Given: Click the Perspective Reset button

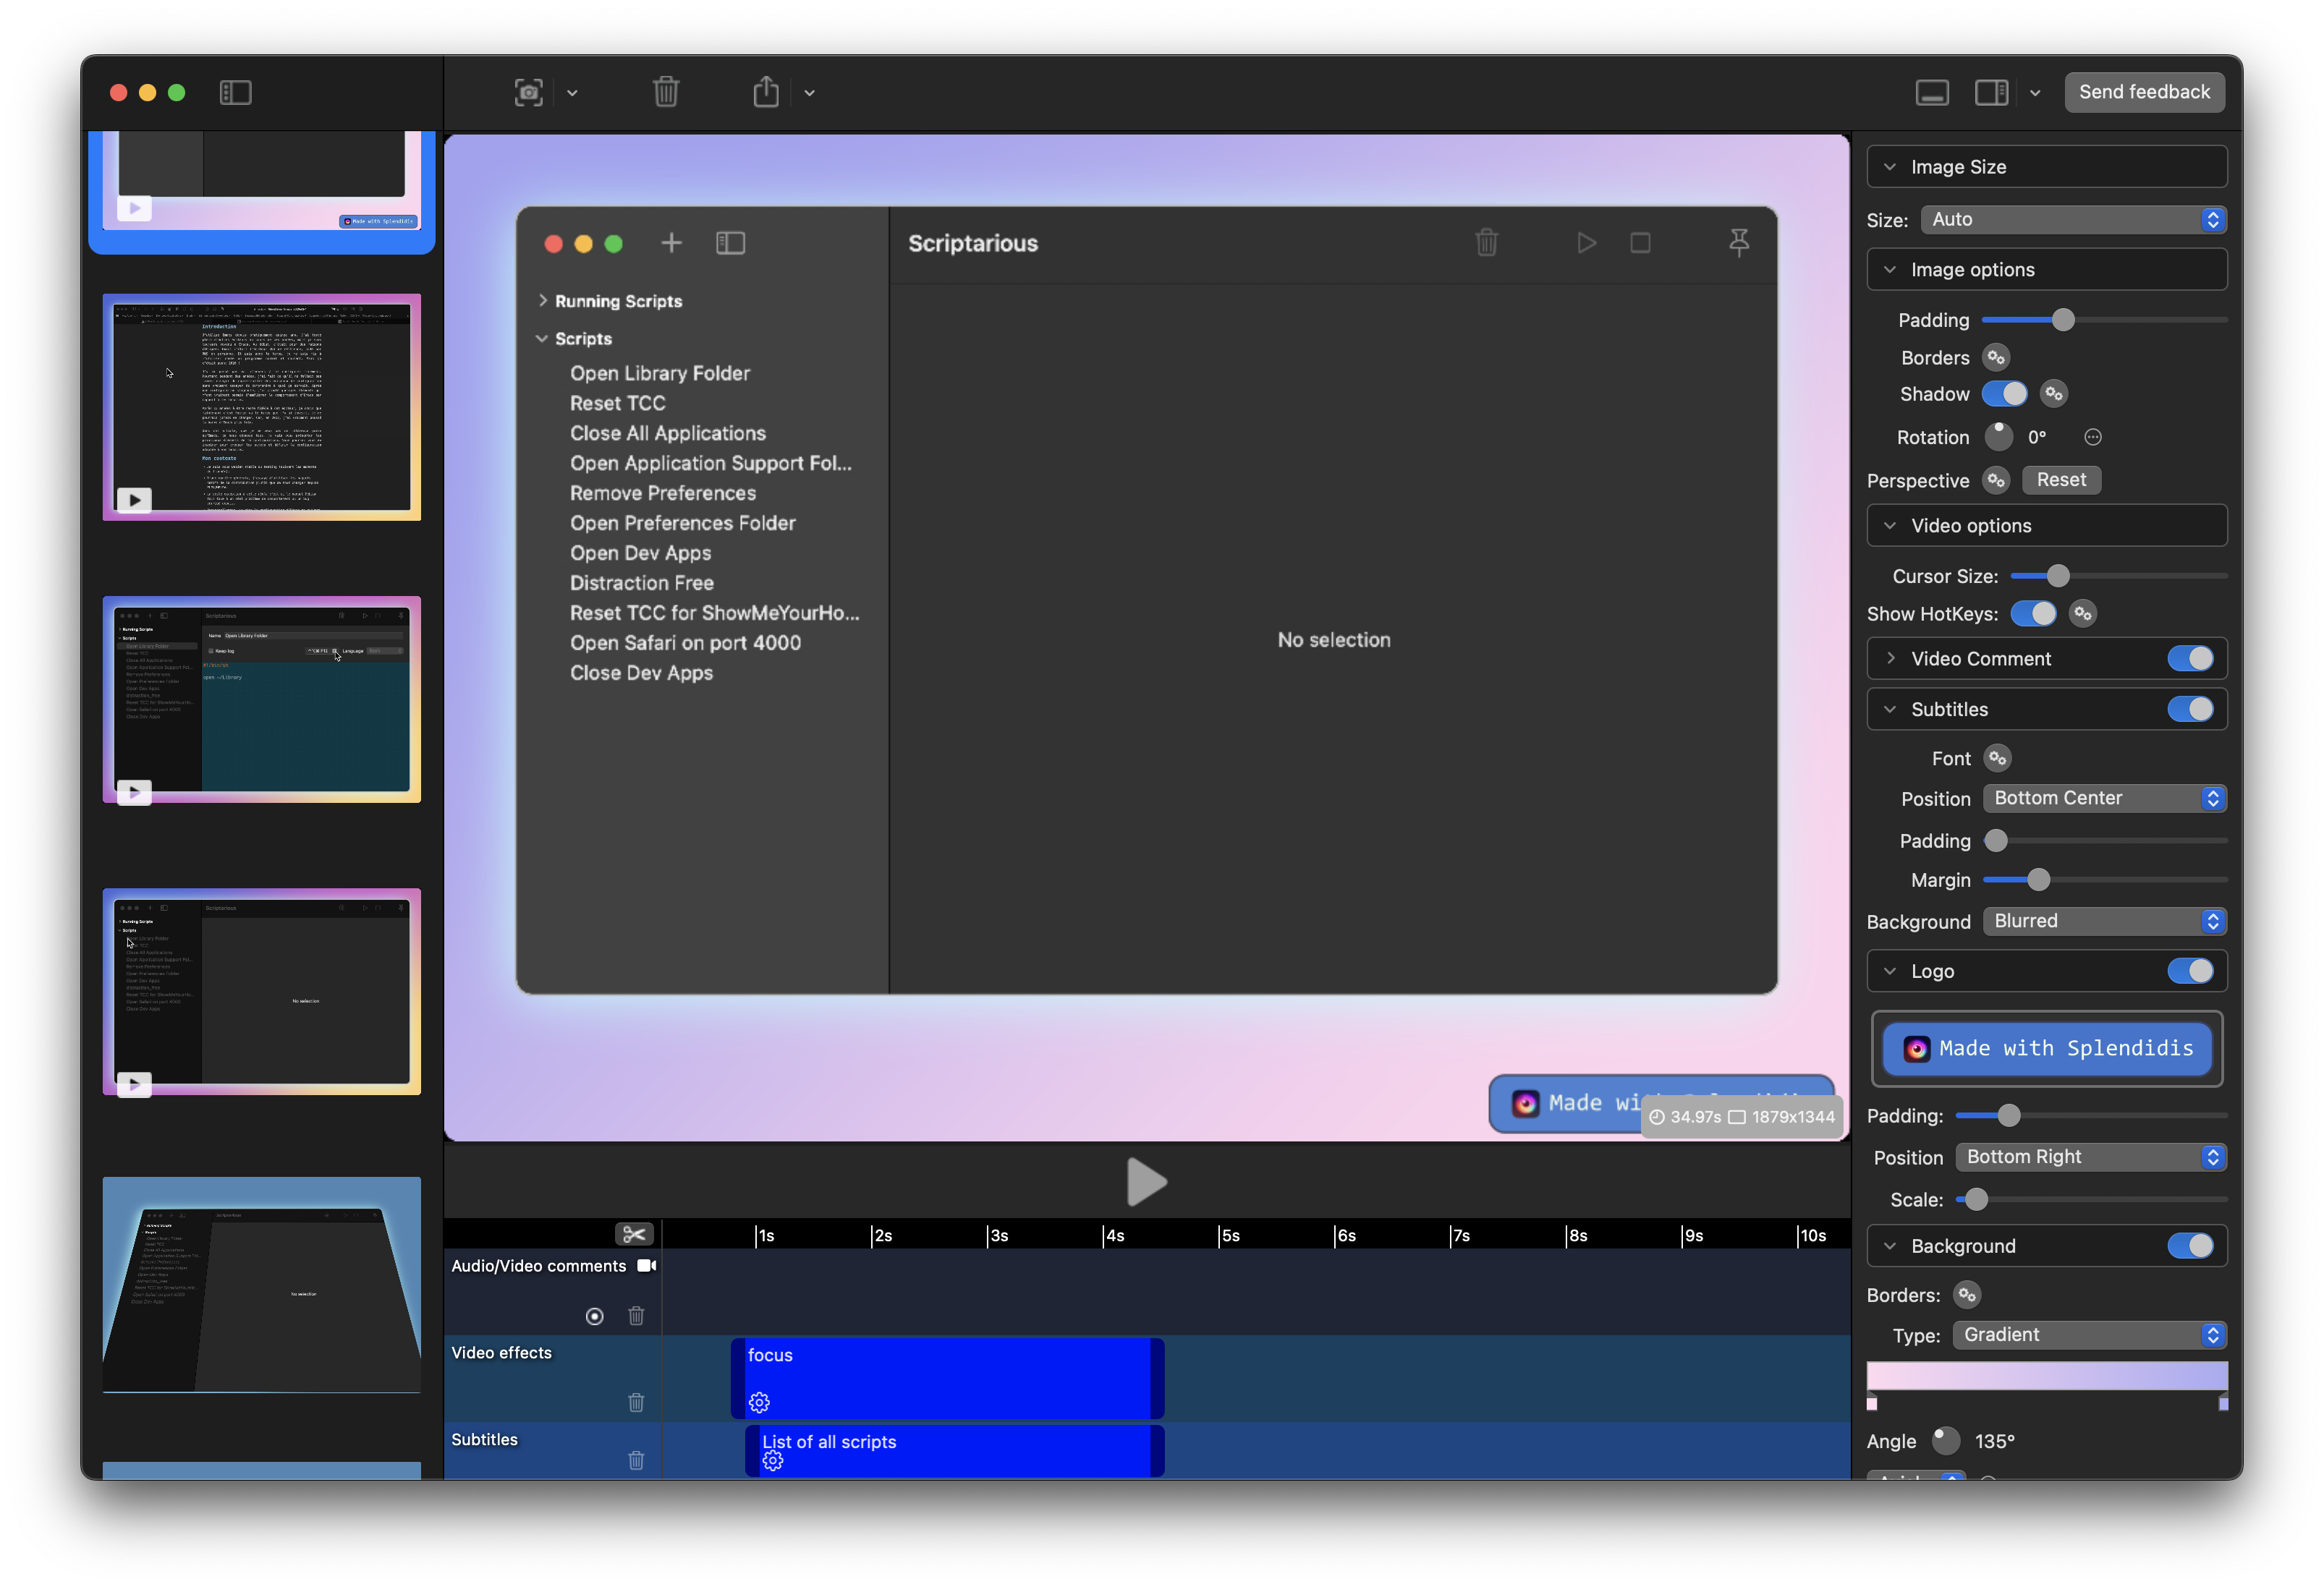Looking at the screenshot, I should (x=2061, y=480).
